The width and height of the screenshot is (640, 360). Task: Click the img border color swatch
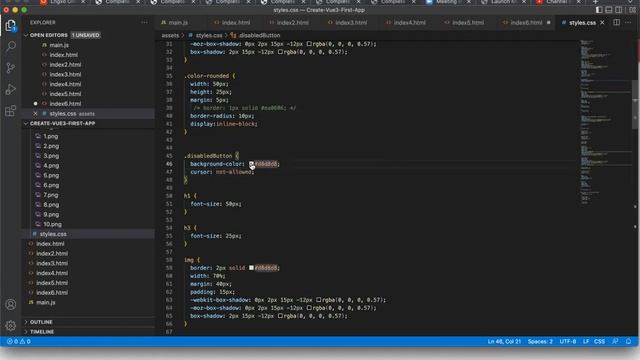point(251,268)
